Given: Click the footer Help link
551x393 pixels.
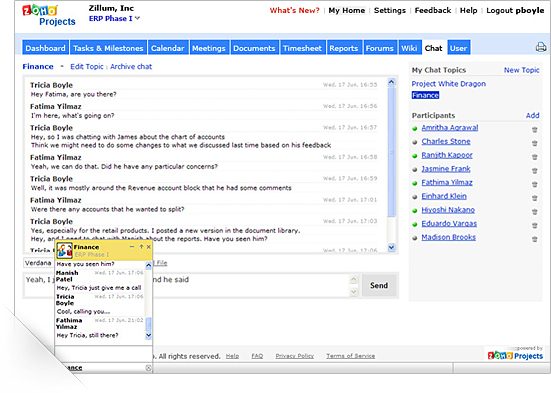Looking at the screenshot, I should click(232, 356).
